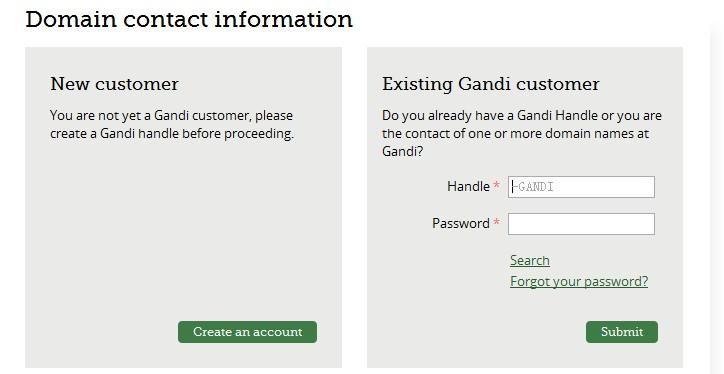The width and height of the screenshot is (724, 374).
Task: Click the New customer heading
Action: coord(115,84)
